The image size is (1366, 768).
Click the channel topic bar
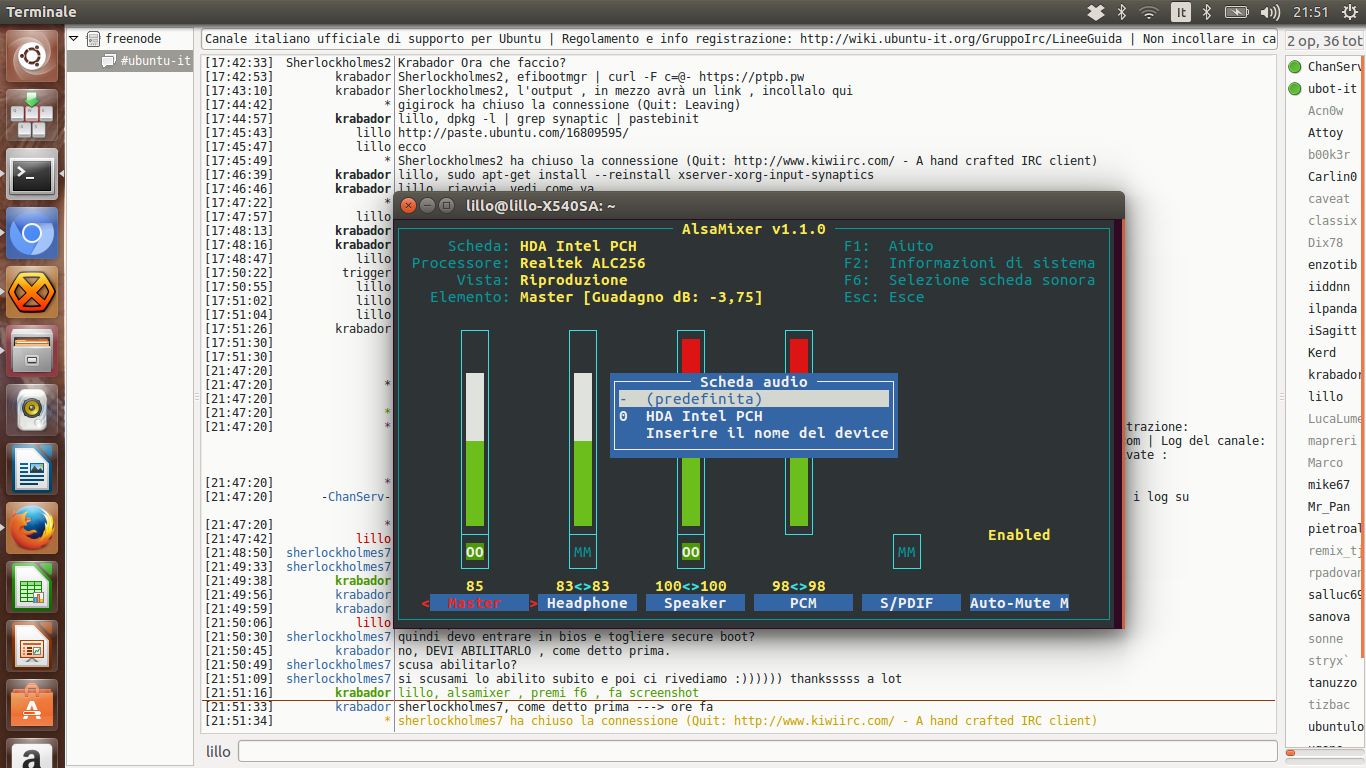click(x=740, y=39)
